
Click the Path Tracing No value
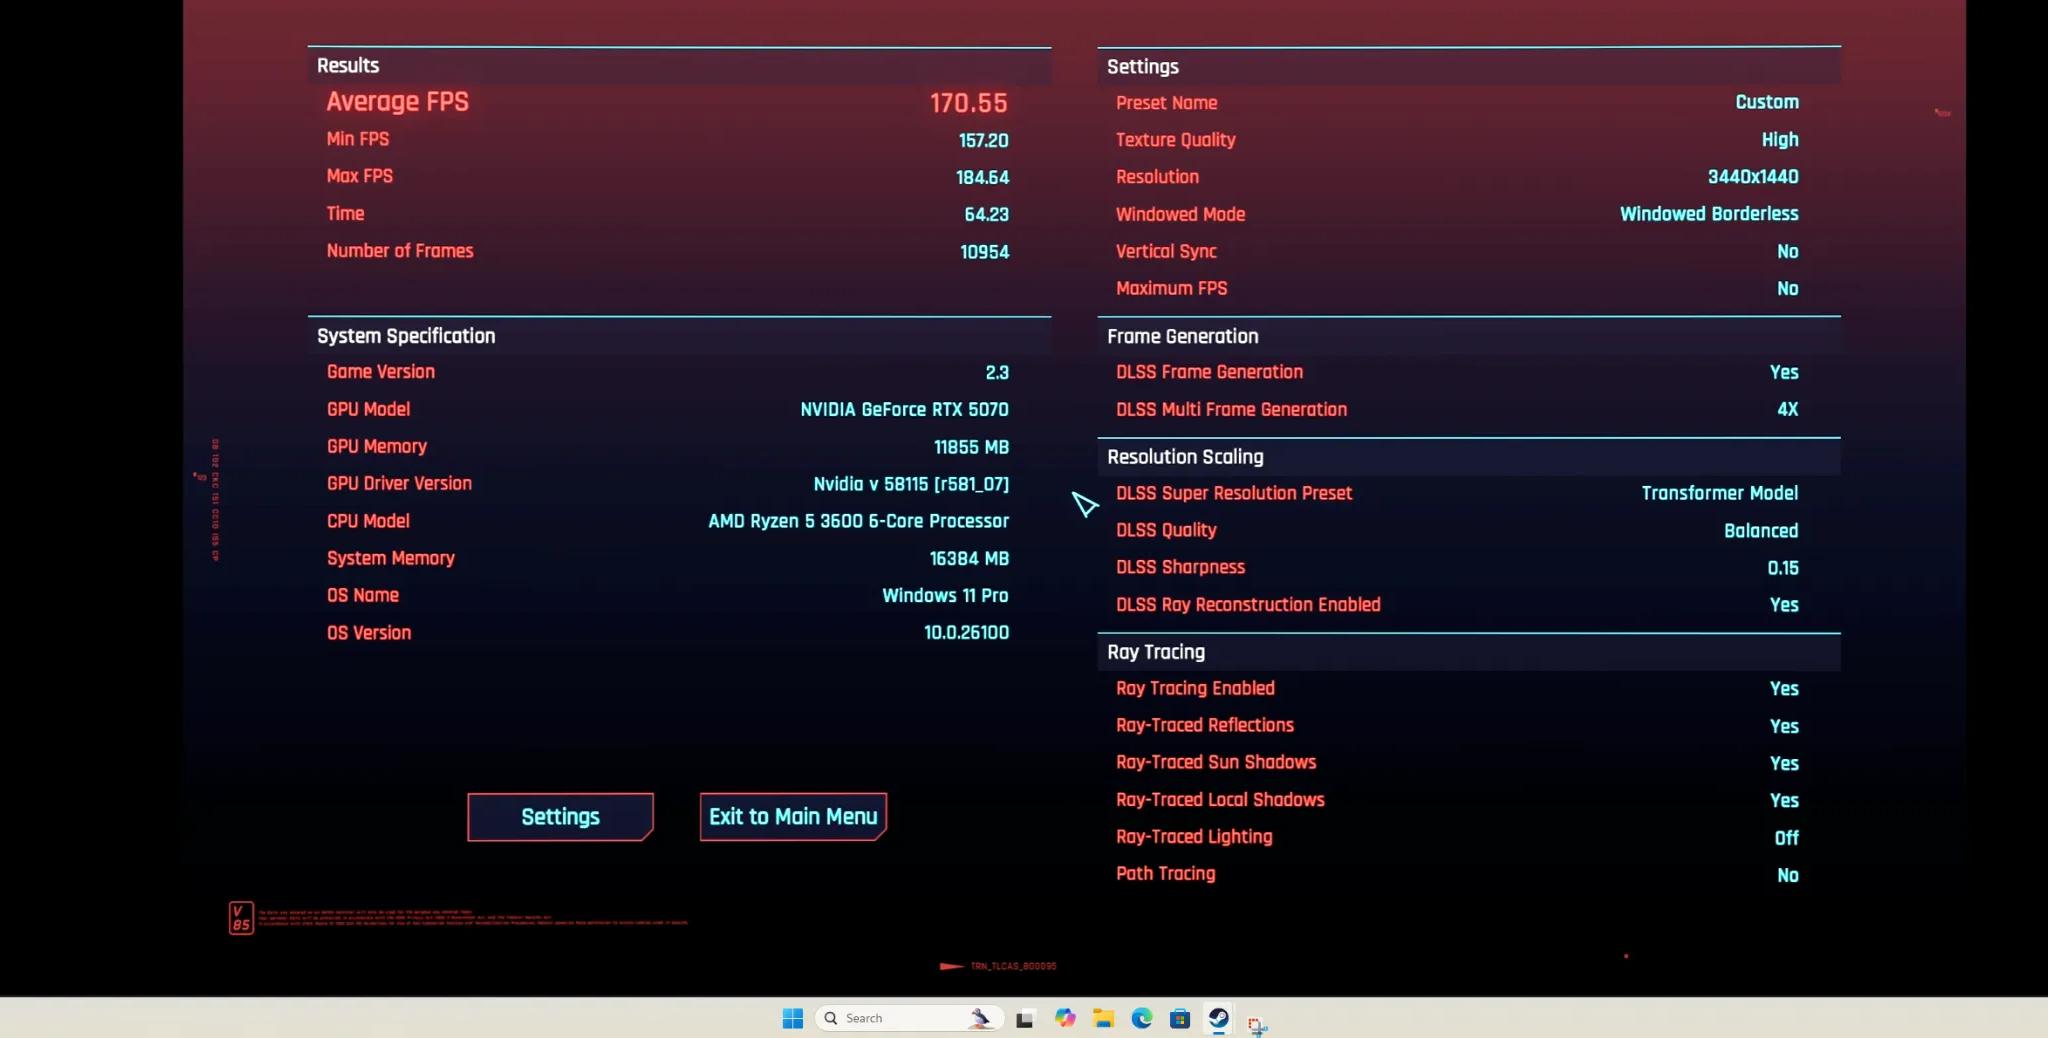point(1787,875)
